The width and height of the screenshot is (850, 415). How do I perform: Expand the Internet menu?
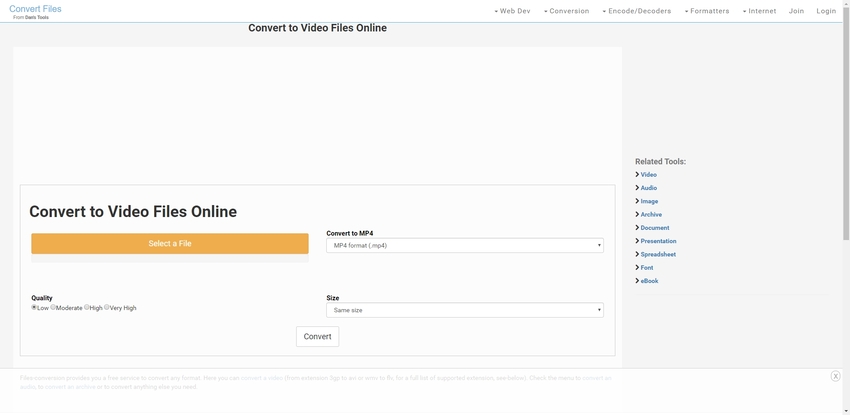click(x=759, y=11)
